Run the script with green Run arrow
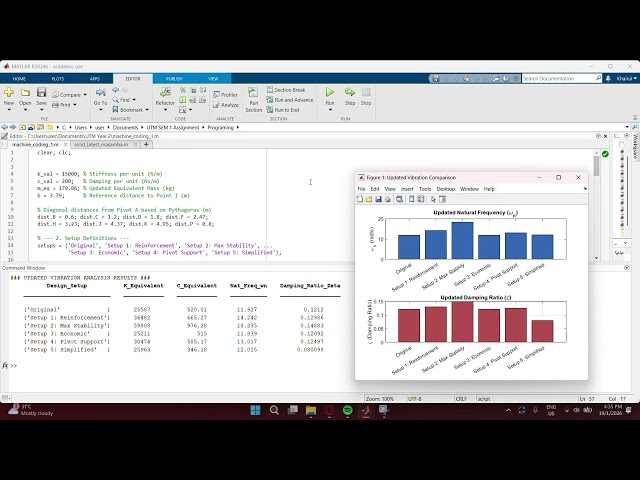This screenshot has height=480, width=640. tap(330, 92)
